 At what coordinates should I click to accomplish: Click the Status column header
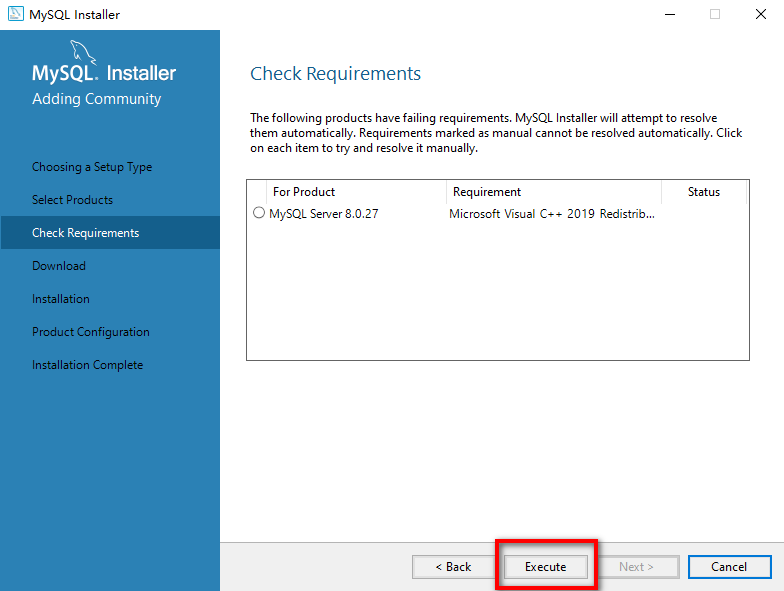click(704, 192)
